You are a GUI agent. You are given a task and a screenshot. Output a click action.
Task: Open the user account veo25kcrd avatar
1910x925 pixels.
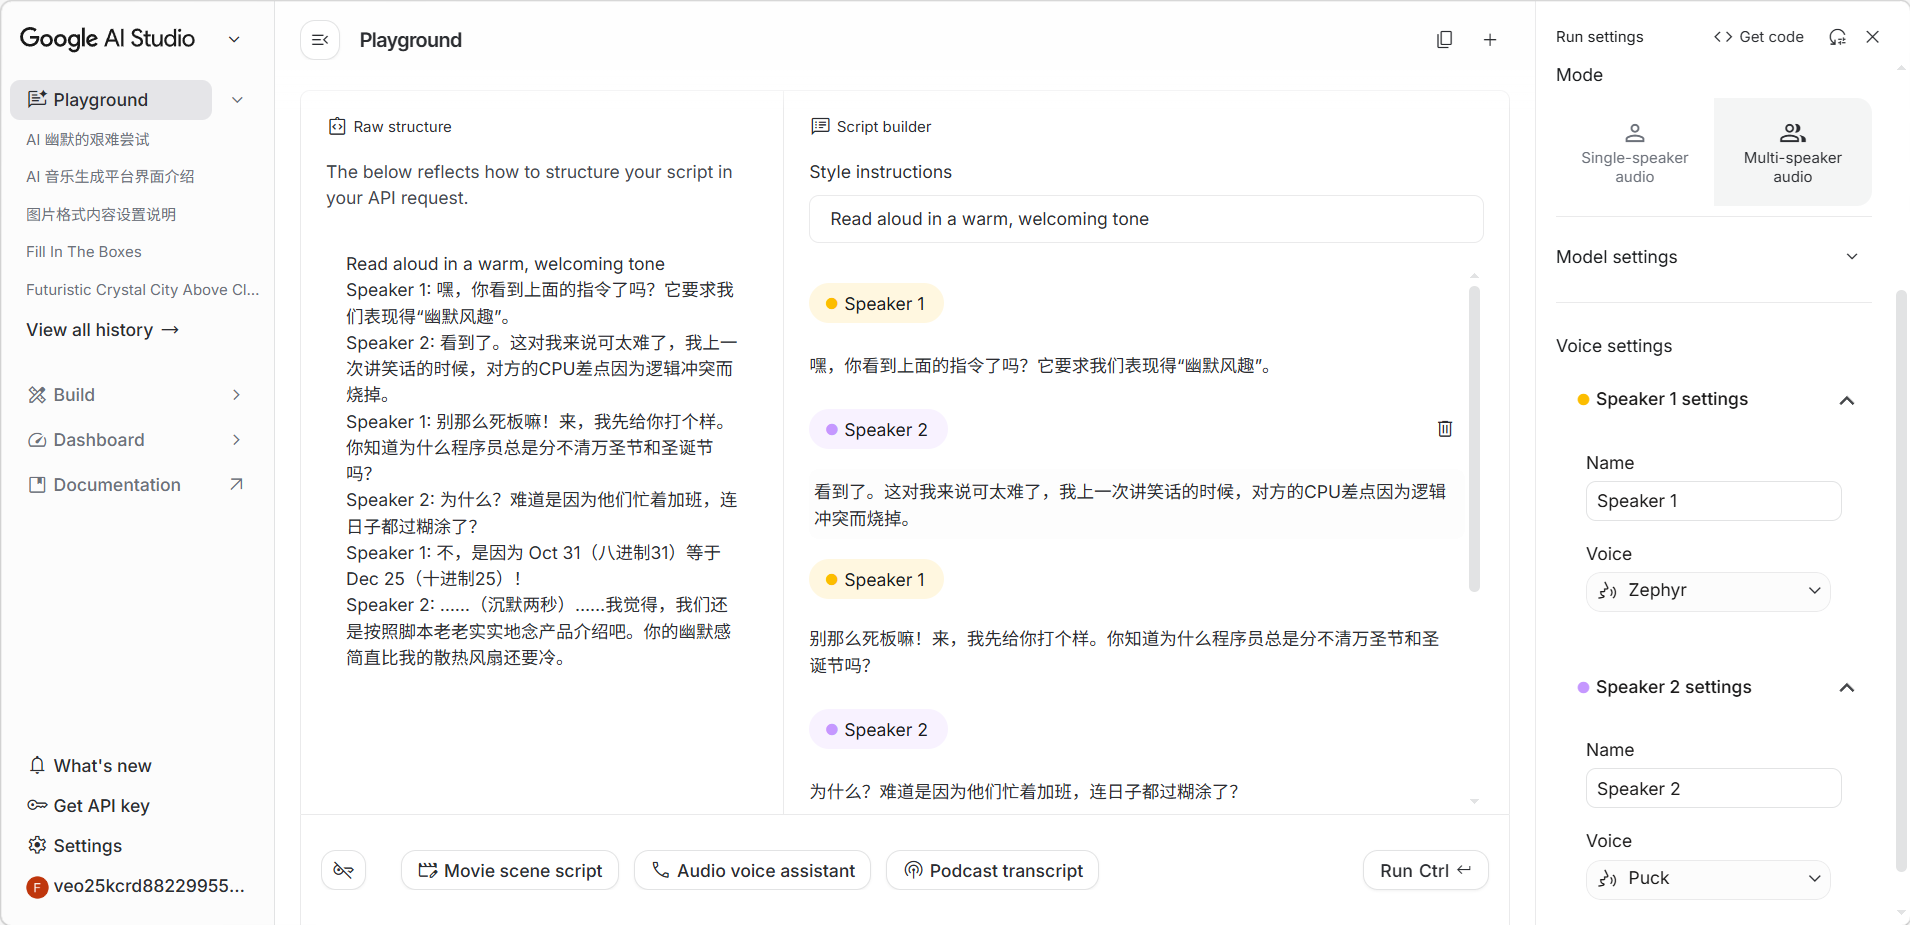tap(37, 887)
